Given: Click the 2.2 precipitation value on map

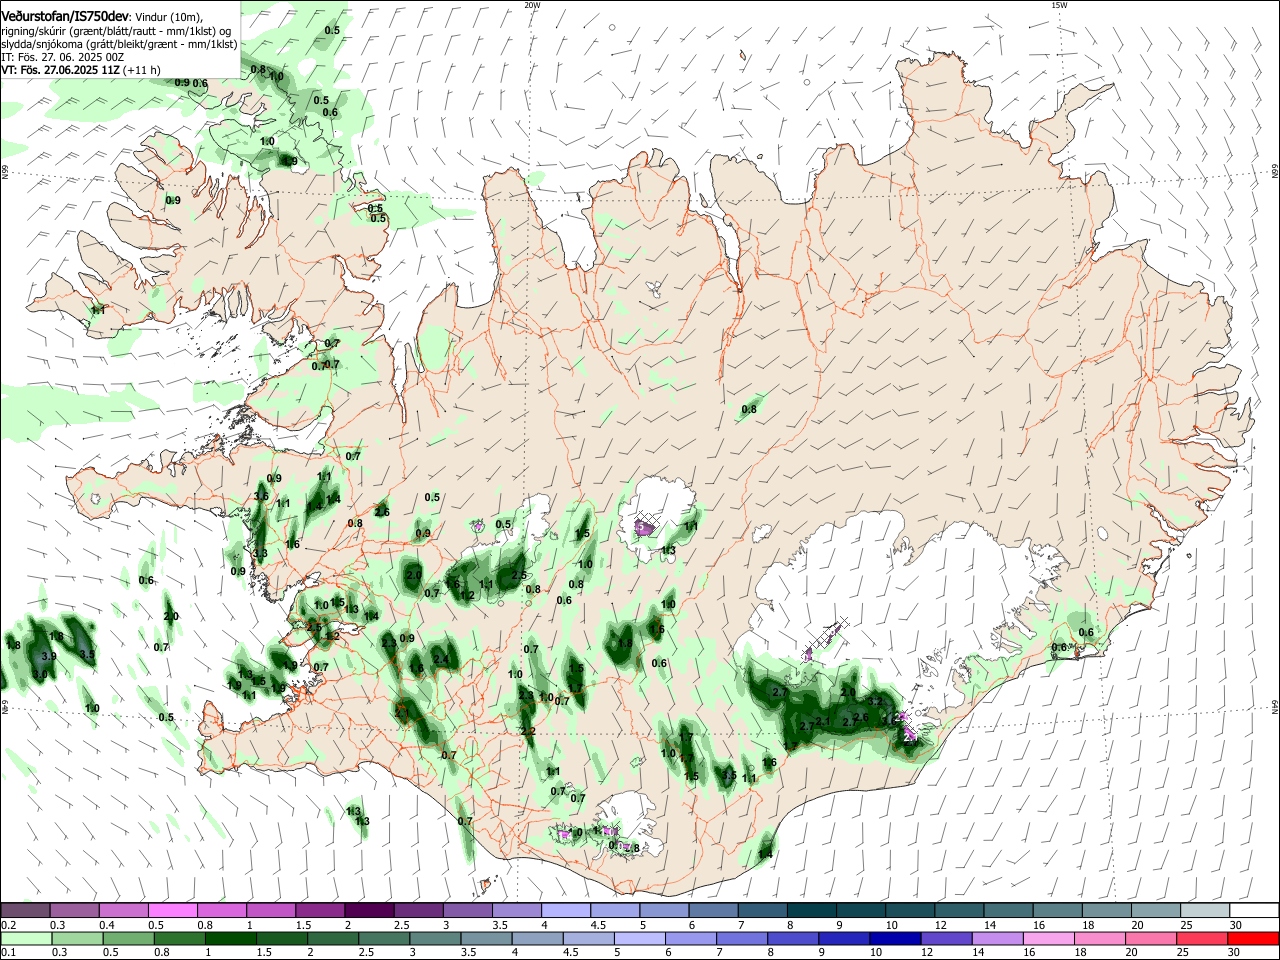Looking at the screenshot, I should click(x=529, y=732).
